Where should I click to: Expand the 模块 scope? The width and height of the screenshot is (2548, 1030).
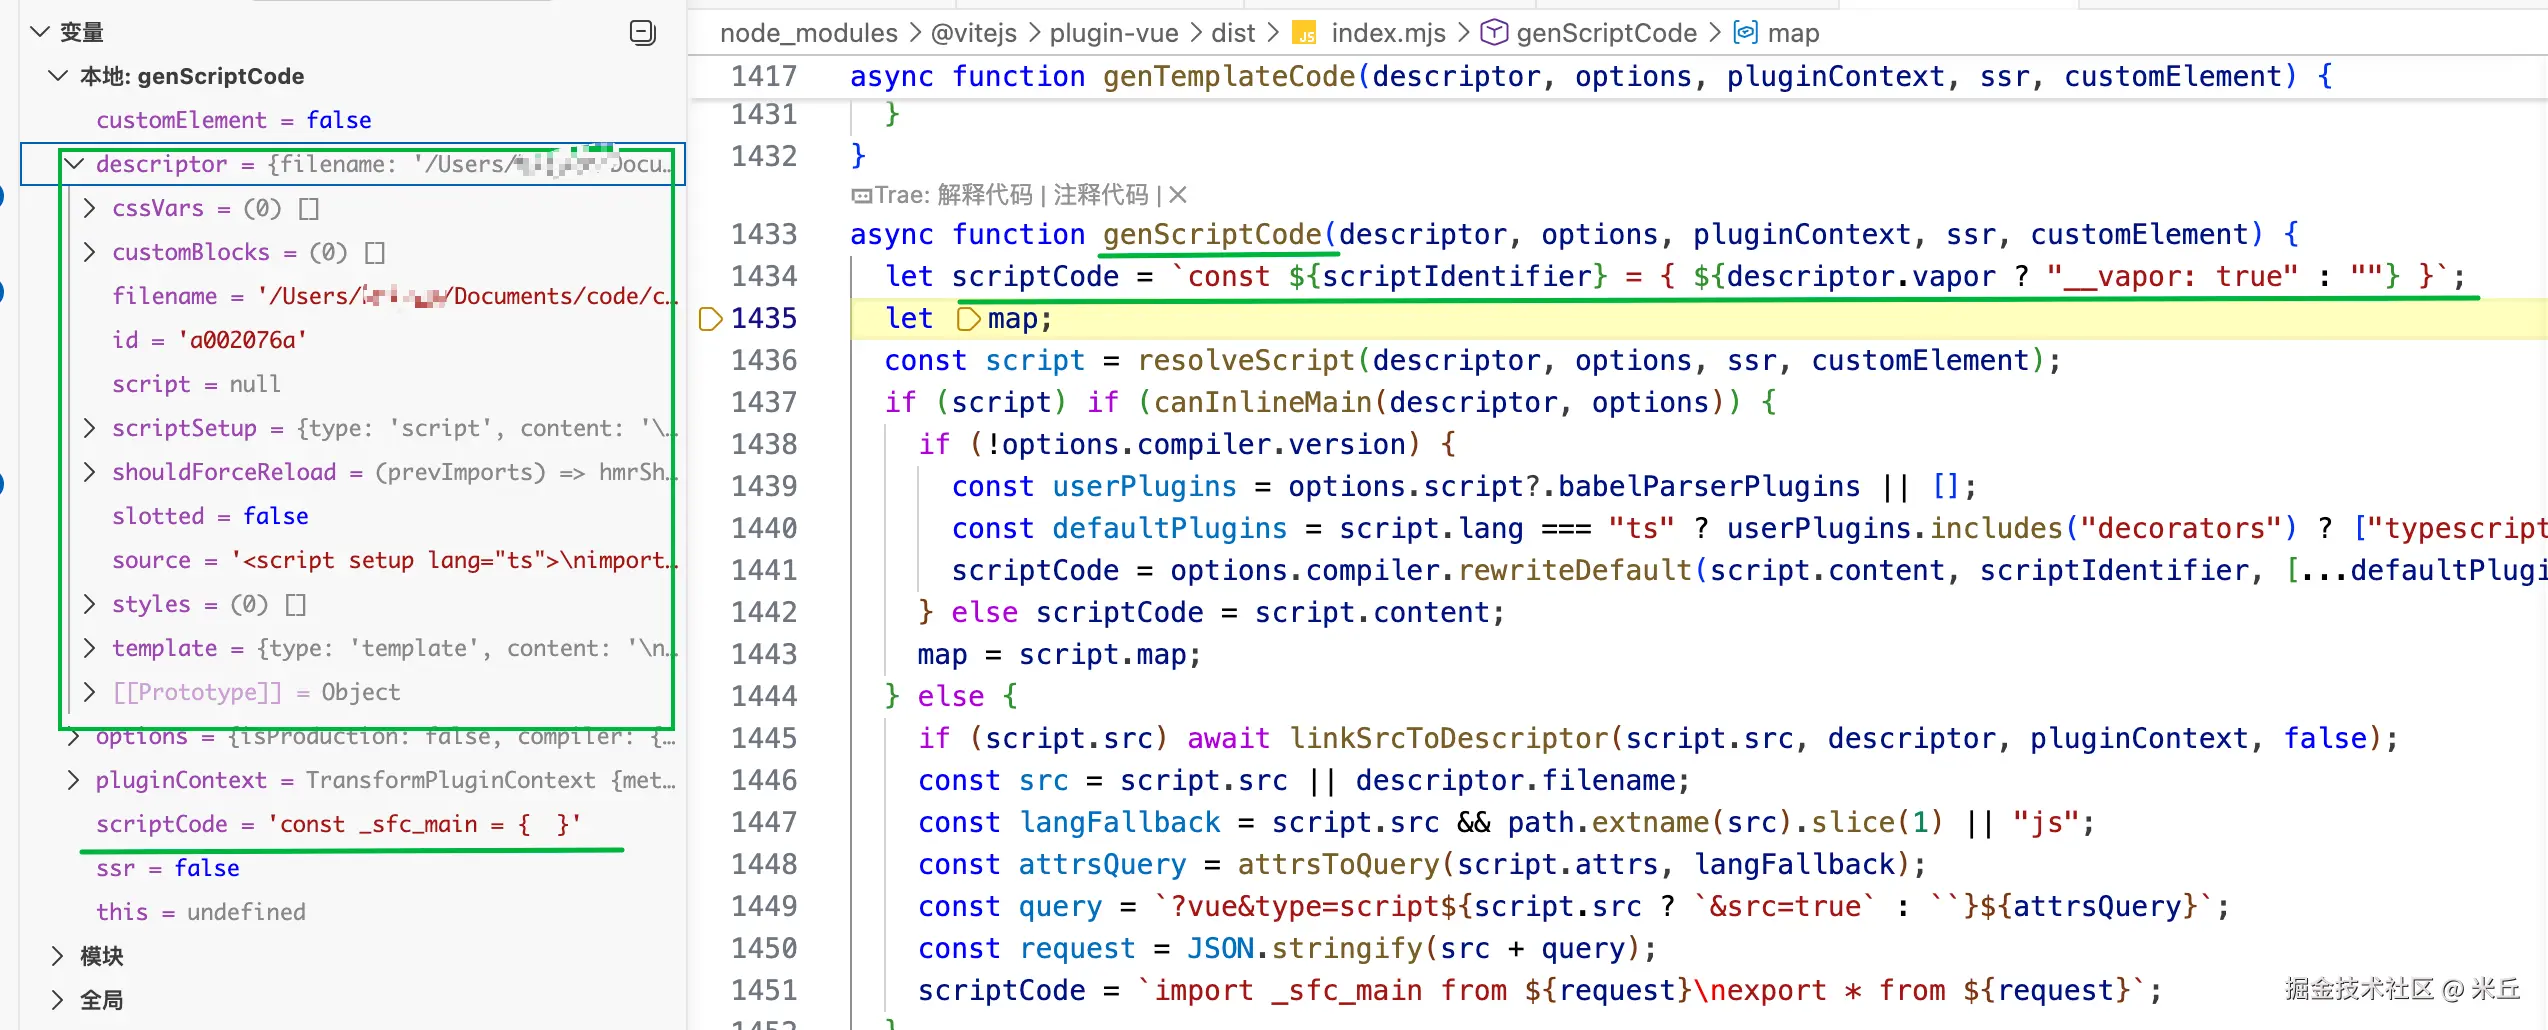(58, 956)
